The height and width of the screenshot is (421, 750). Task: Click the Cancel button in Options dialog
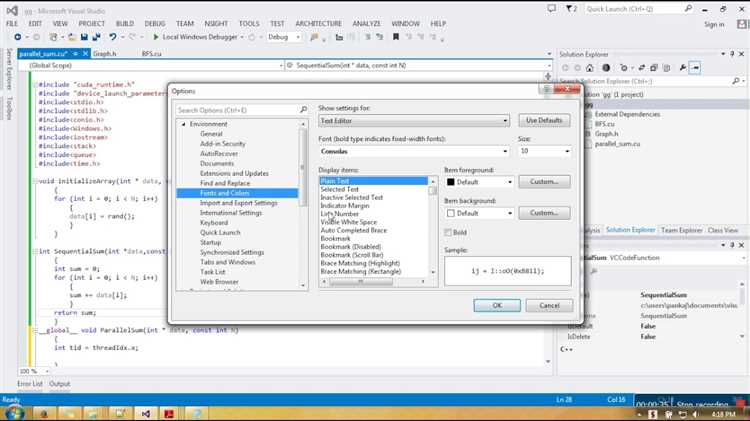click(549, 305)
